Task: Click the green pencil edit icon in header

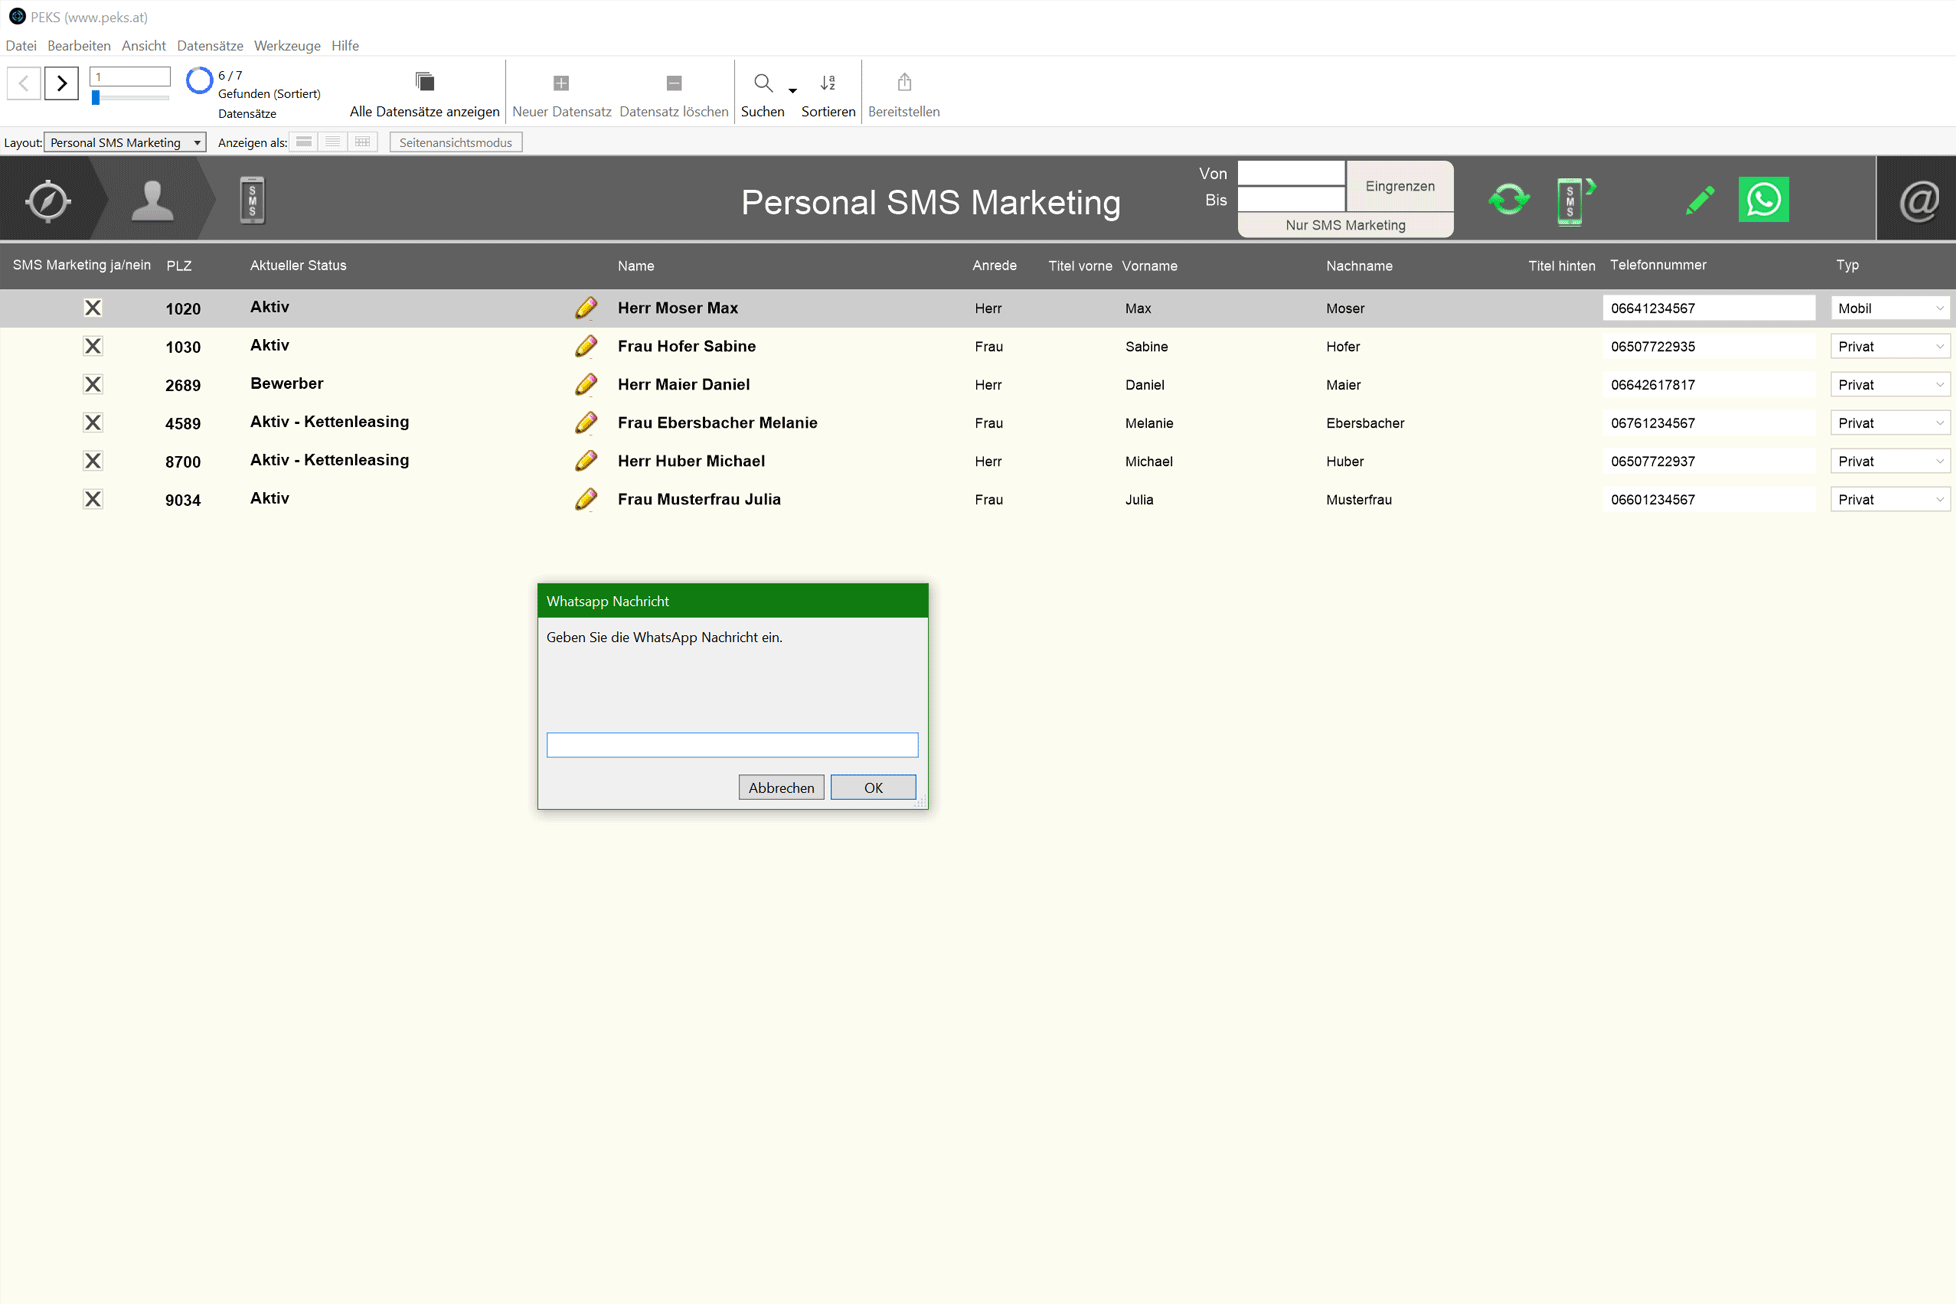Action: 1699,200
